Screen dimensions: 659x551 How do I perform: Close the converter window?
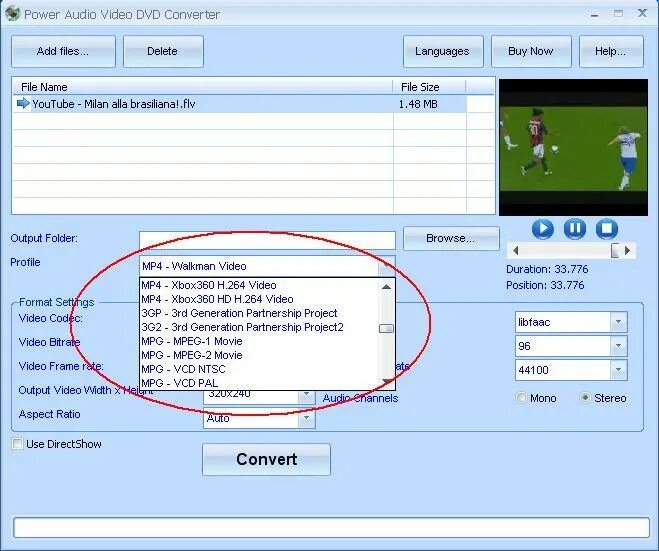click(642, 13)
